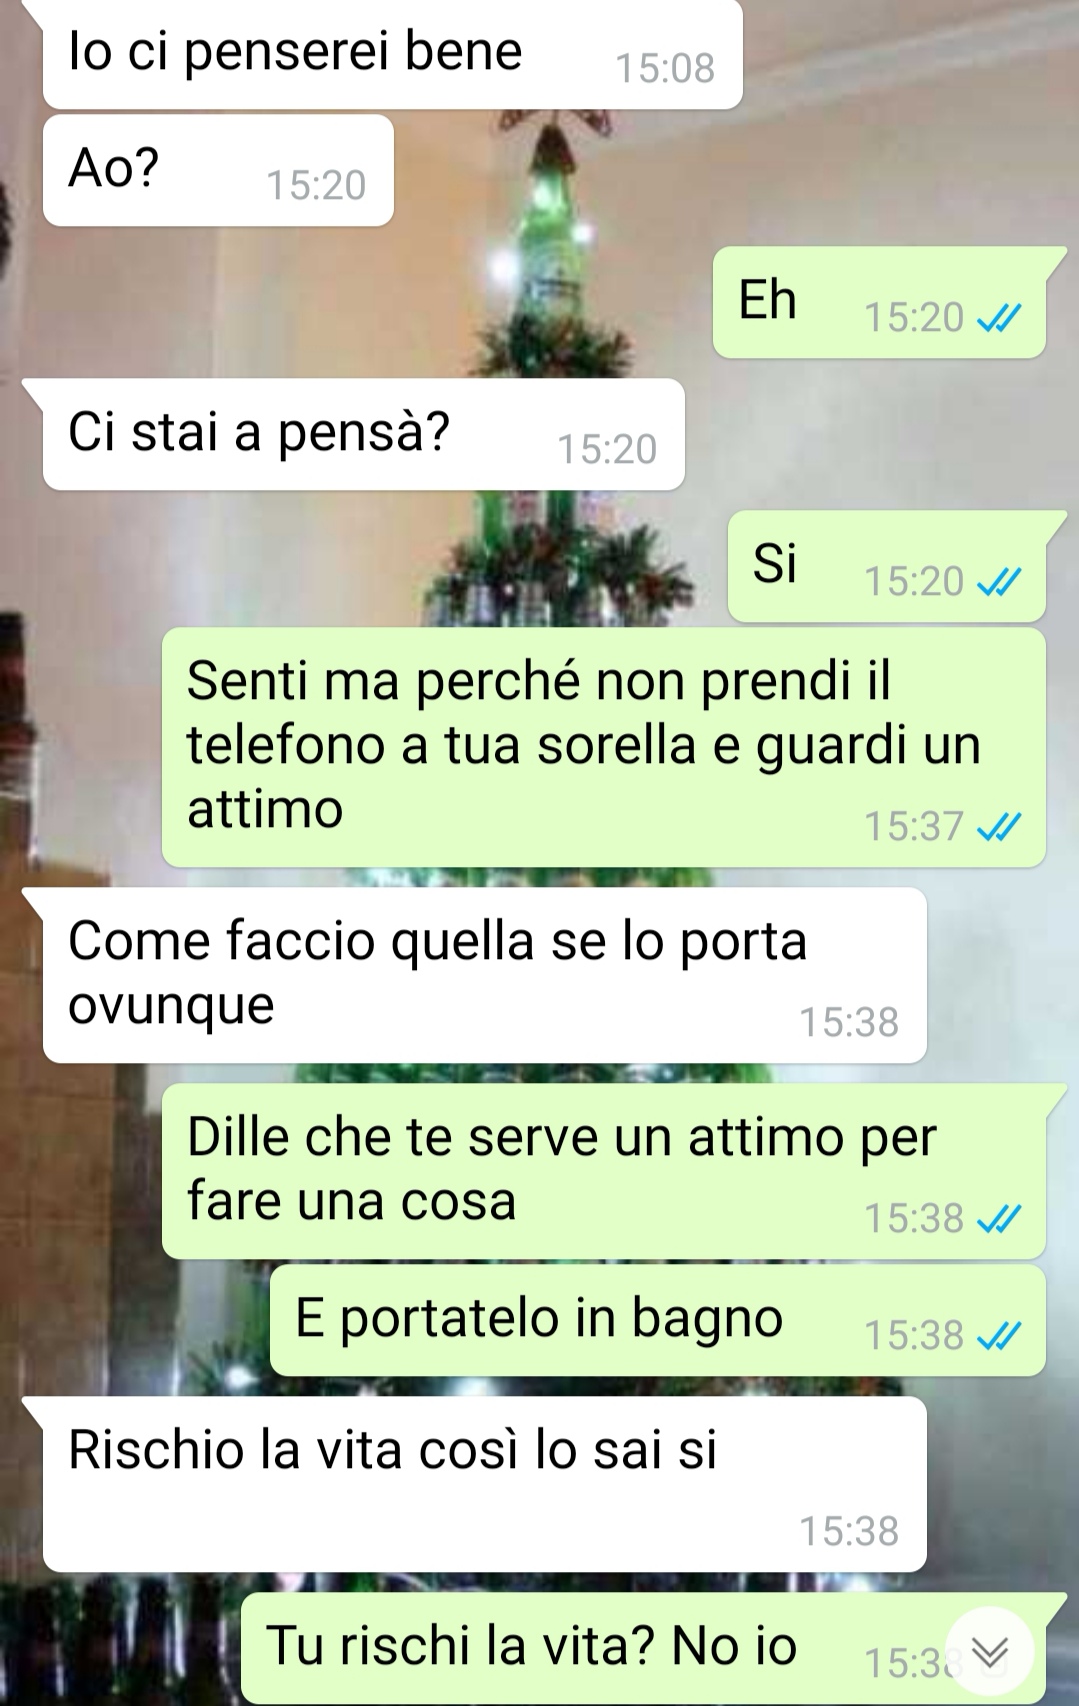1079x1706 pixels.
Task: Tap blue double ticks on 'Si' message
Action: point(999,582)
